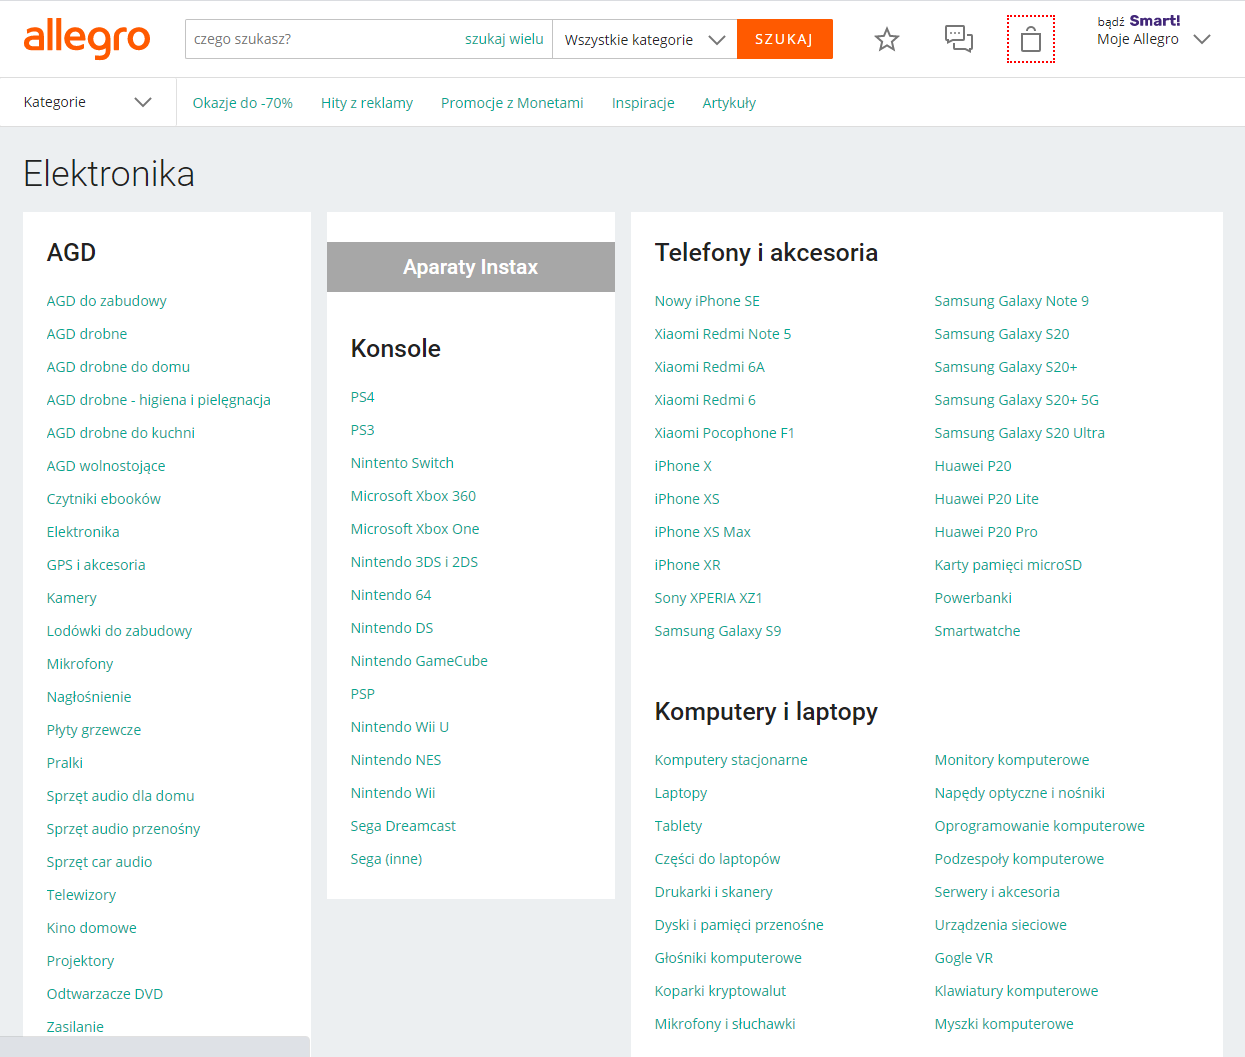The image size is (1245, 1057).
Task: Open Lodówki do zabudowy link
Action: (119, 631)
